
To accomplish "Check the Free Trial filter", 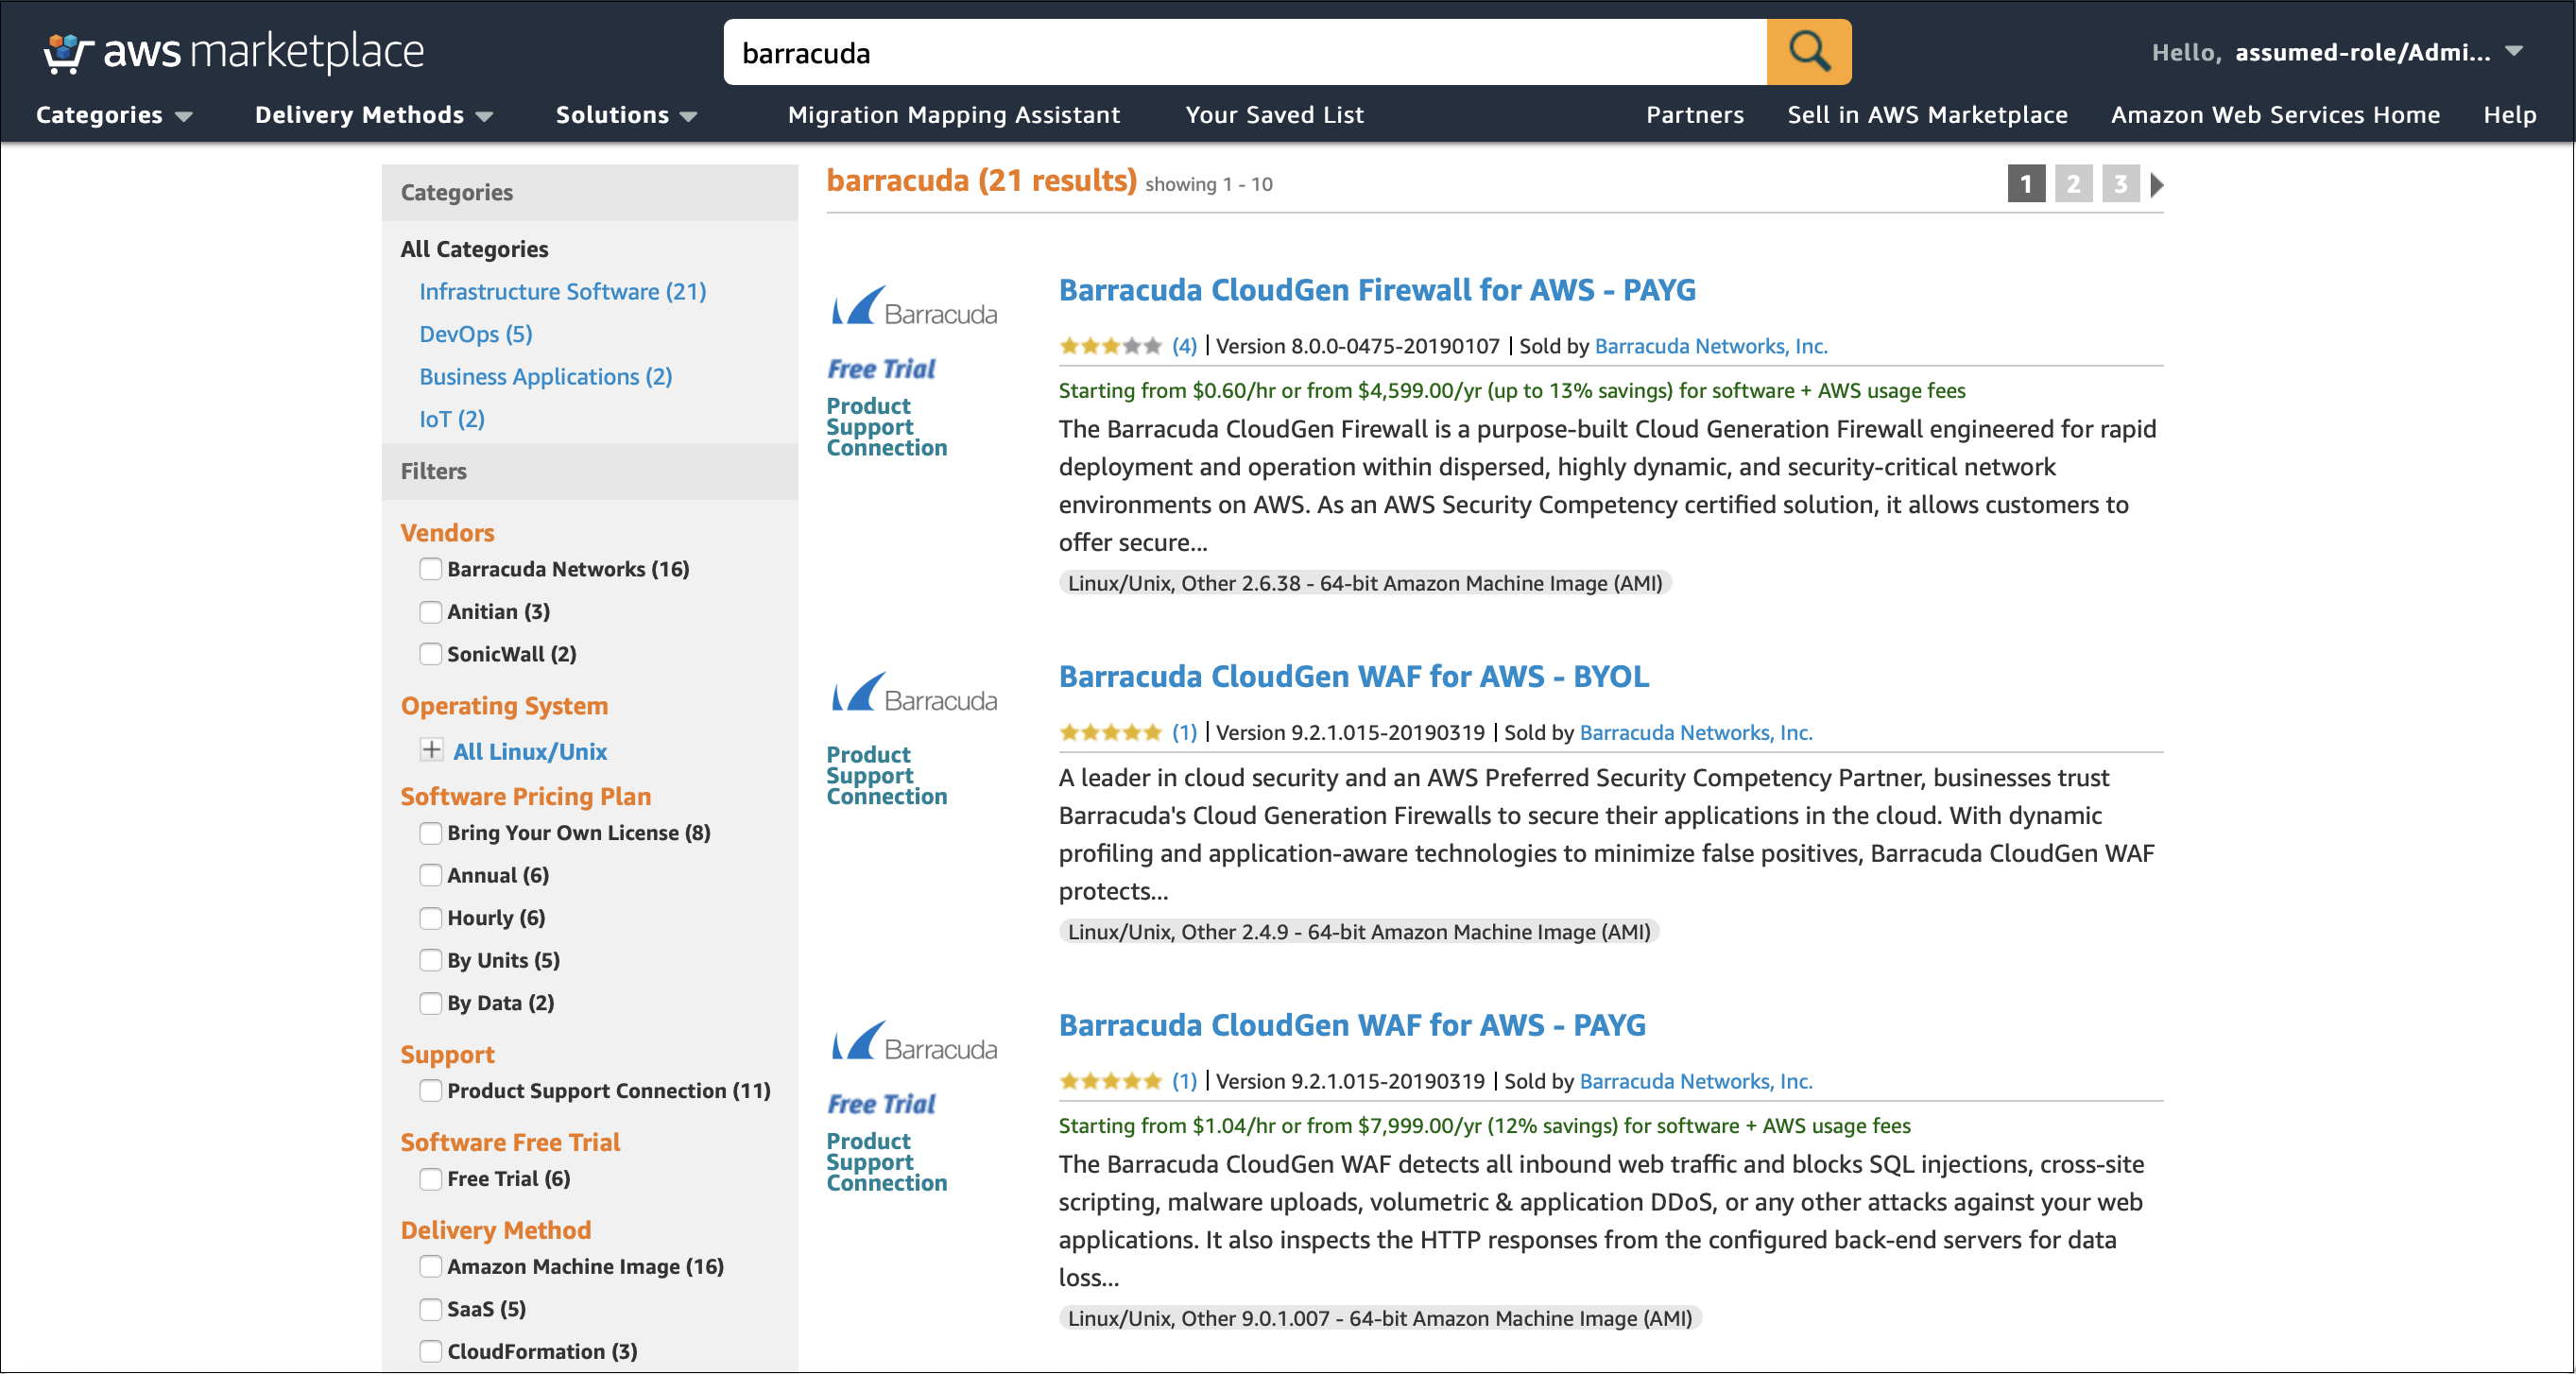I will [x=430, y=1179].
